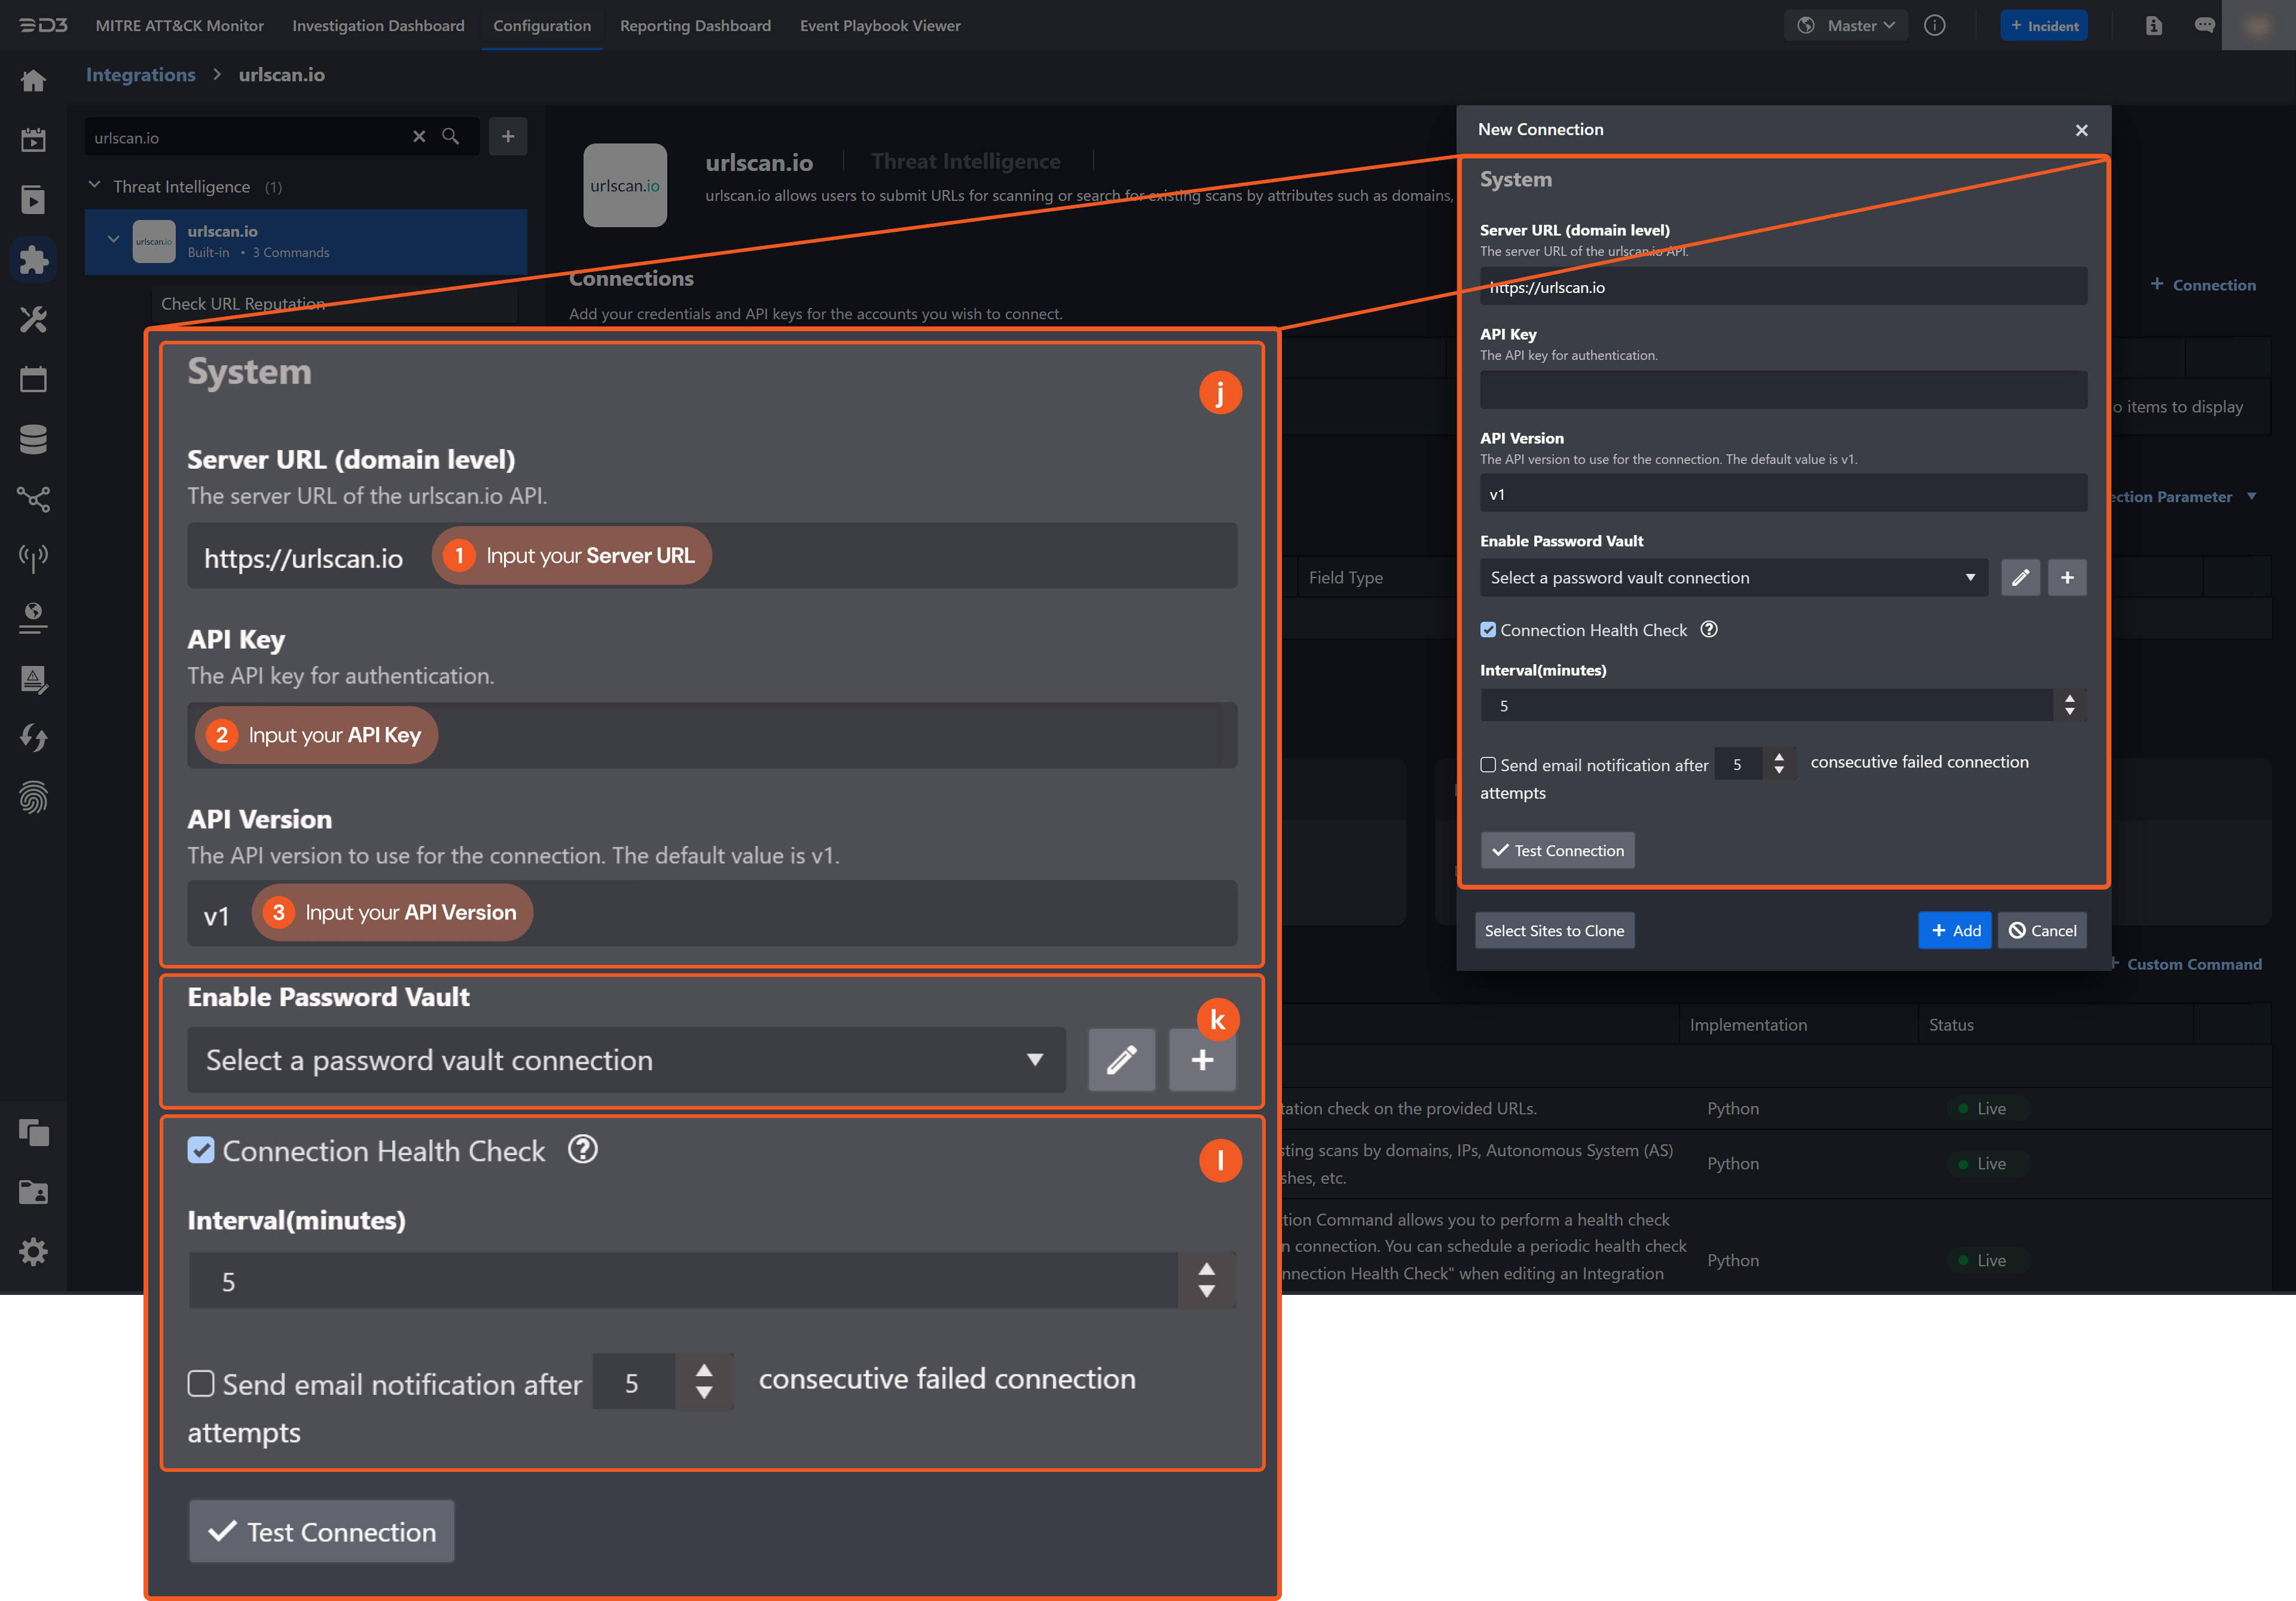Increase the Interval minutes stepper in the dialog
Screen dimensions: 2296x1601
[2069, 699]
